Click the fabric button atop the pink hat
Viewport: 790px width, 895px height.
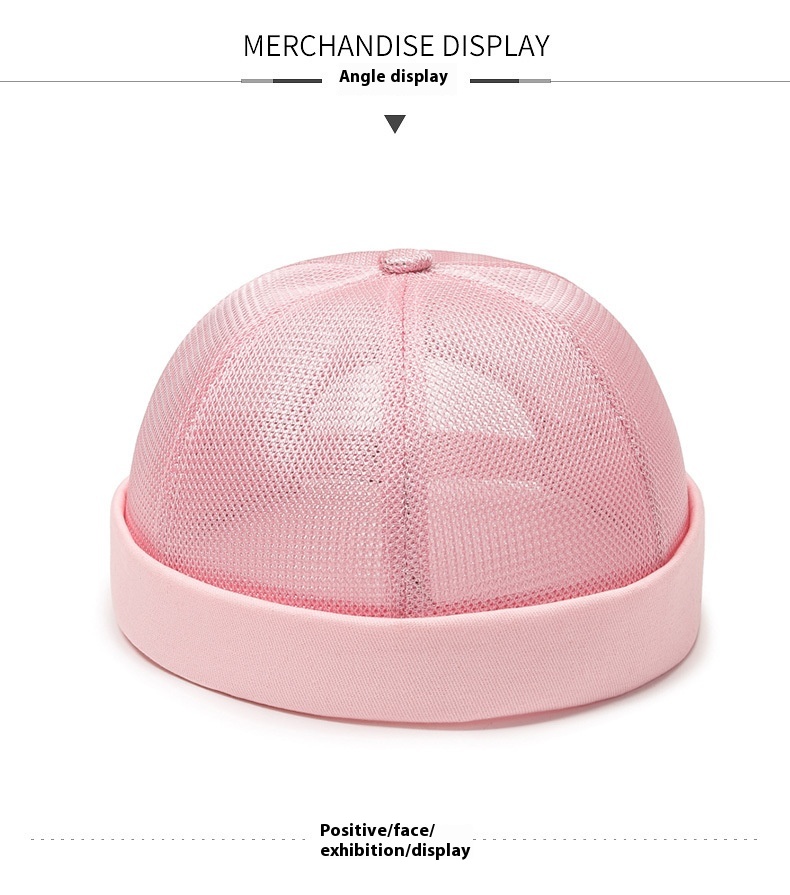(x=404, y=261)
